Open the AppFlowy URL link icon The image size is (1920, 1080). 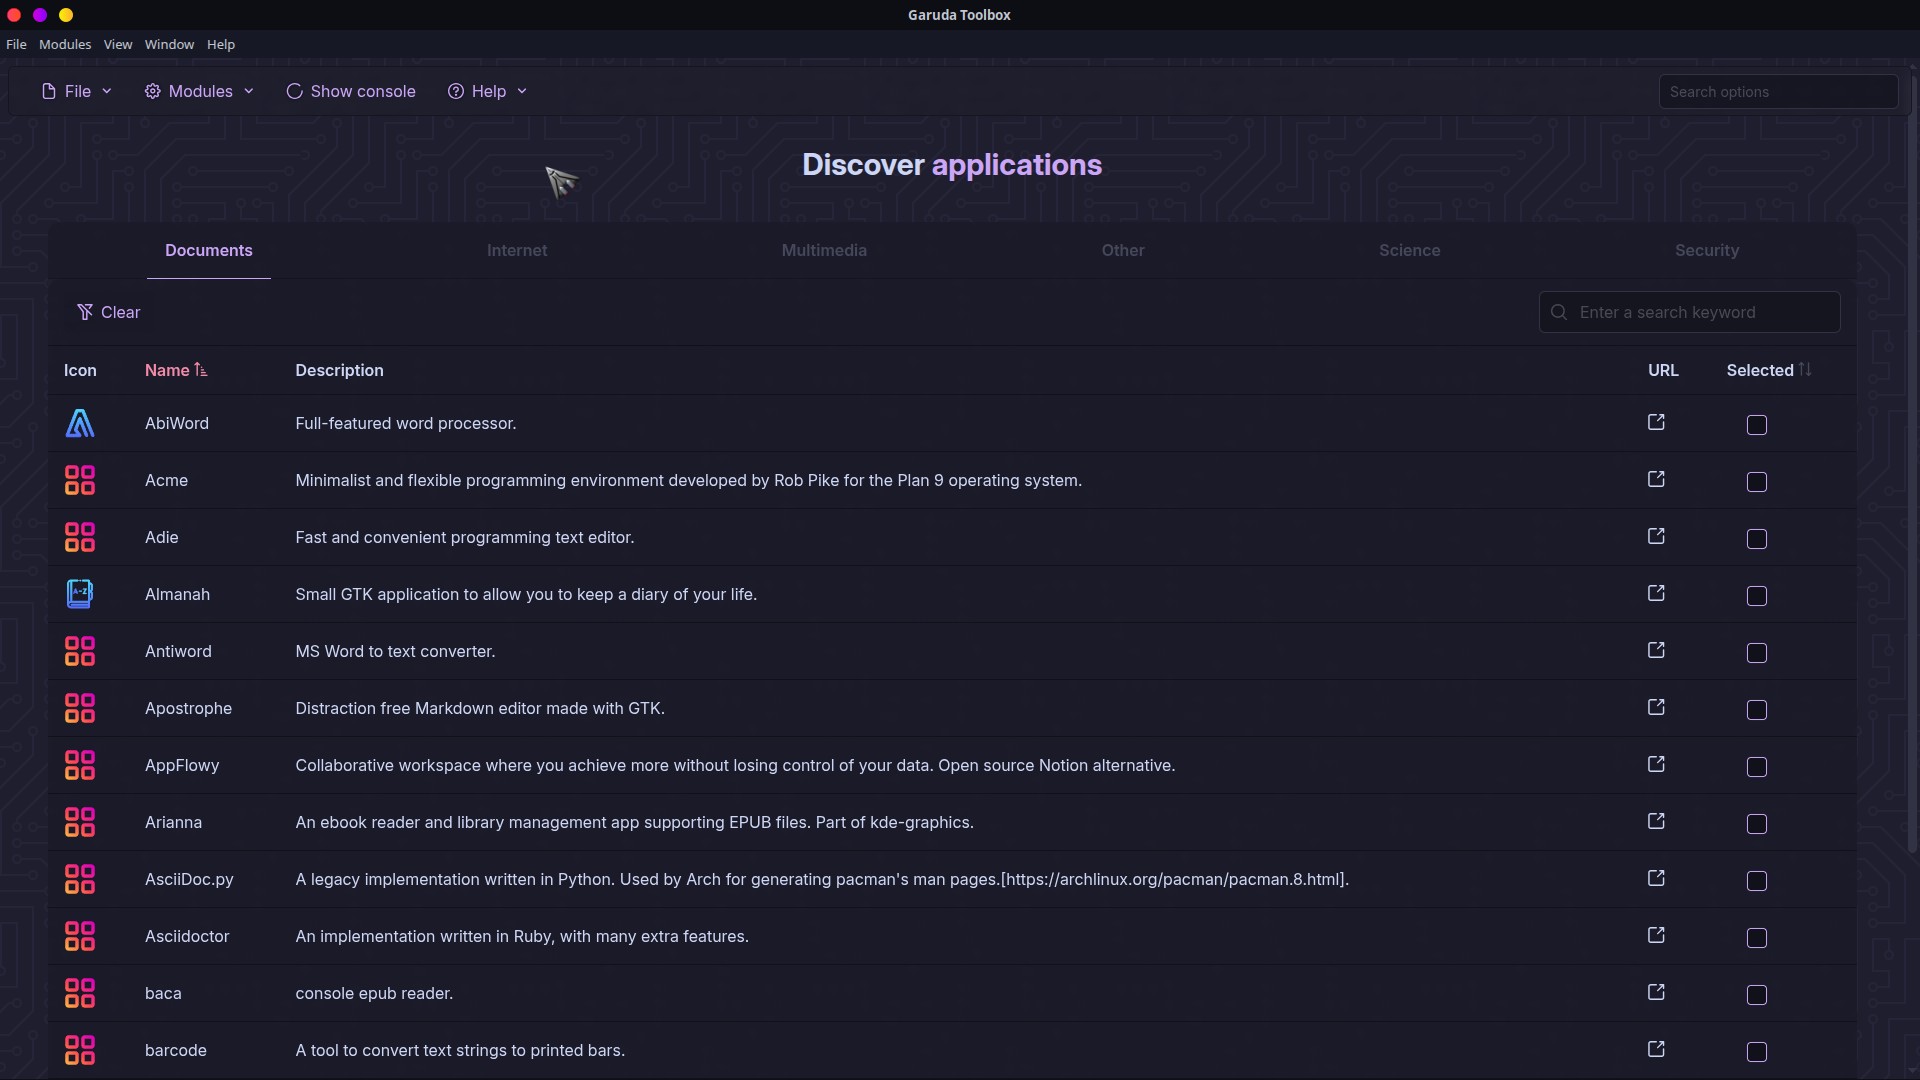(x=1656, y=764)
